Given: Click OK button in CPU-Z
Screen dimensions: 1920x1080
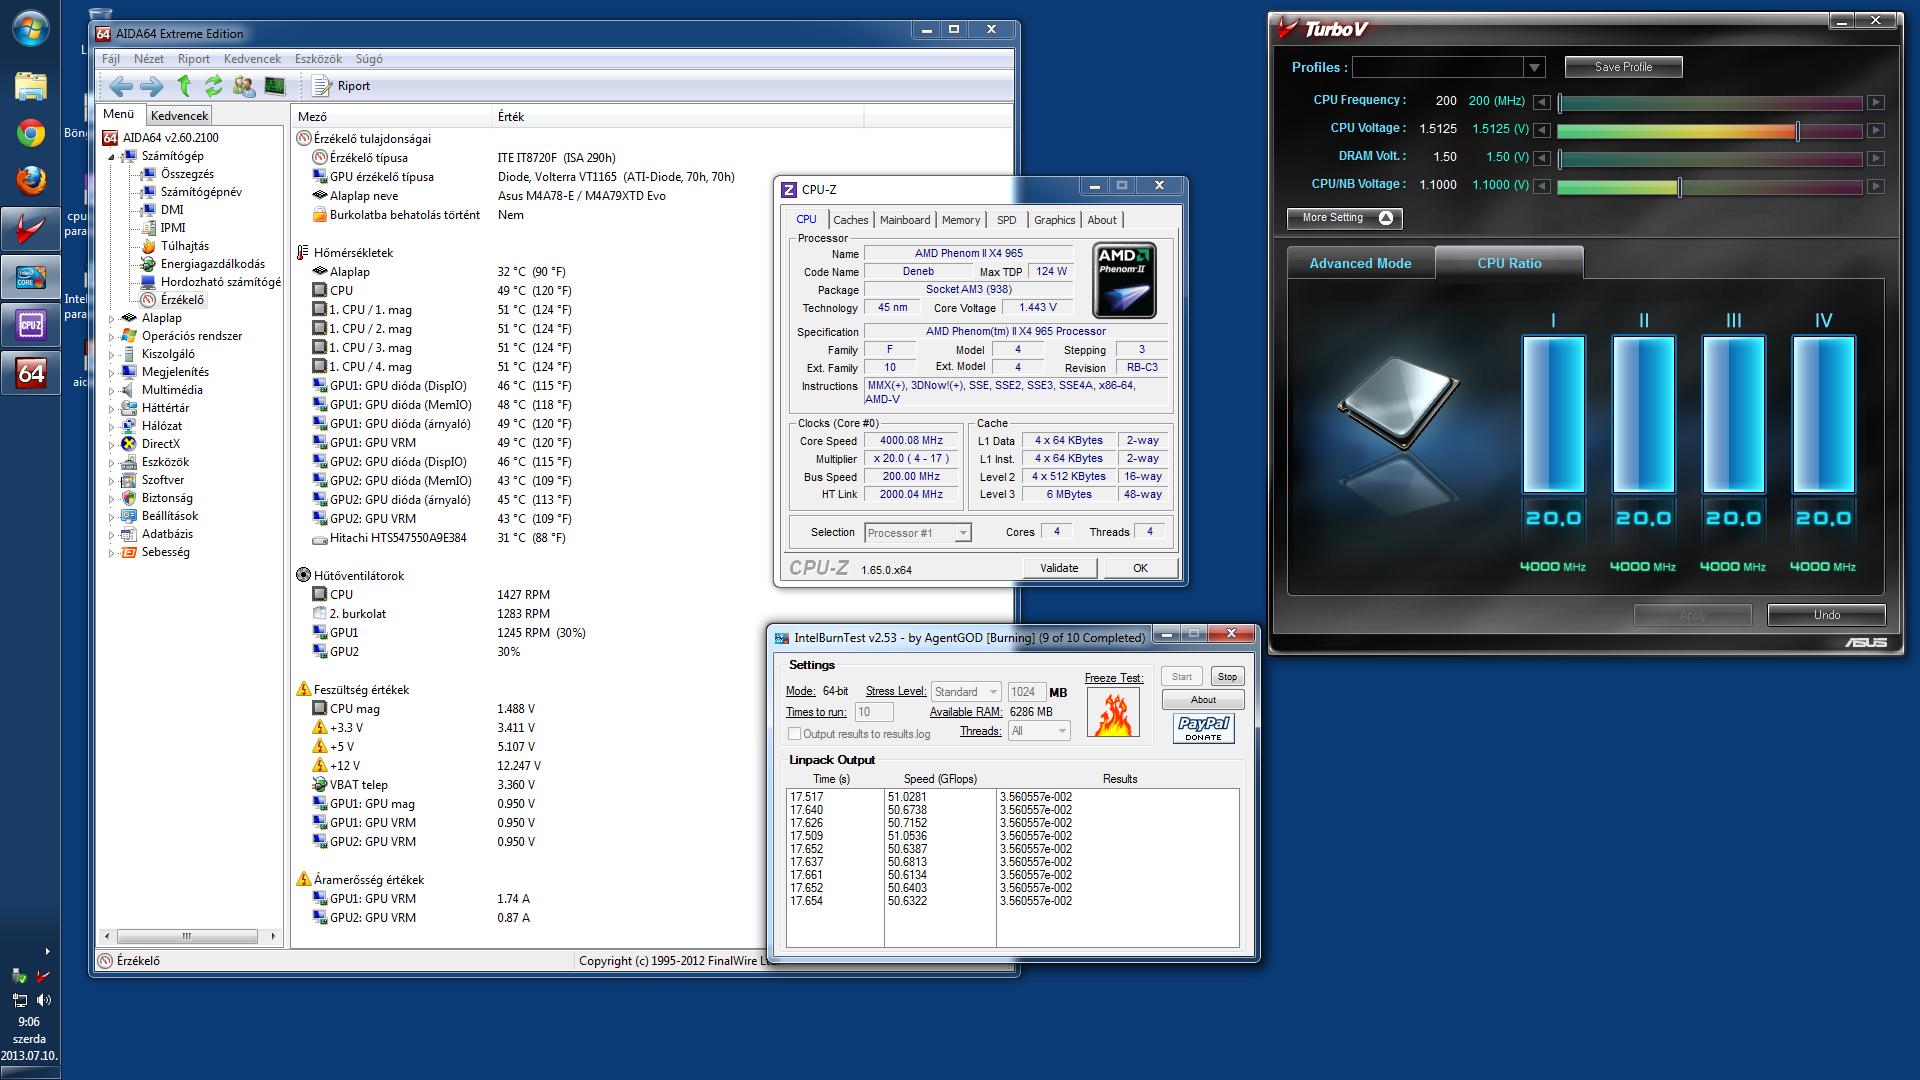Looking at the screenshot, I should pyautogui.click(x=1140, y=568).
